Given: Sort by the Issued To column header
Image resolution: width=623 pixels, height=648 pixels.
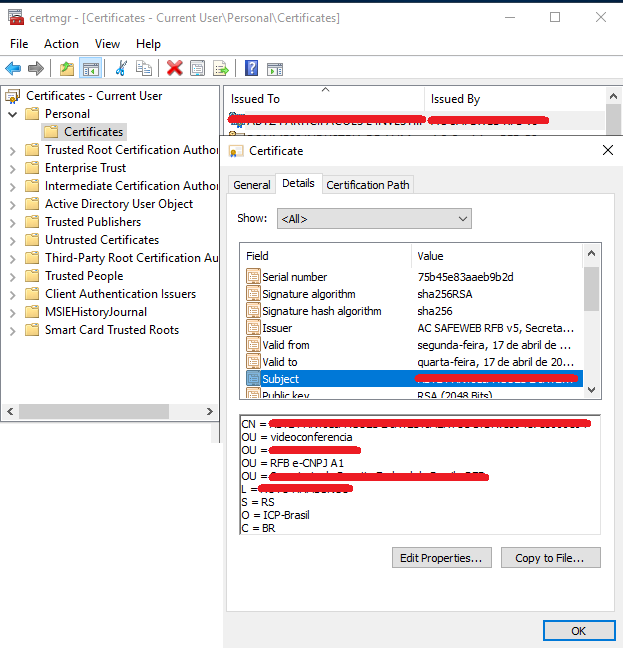Looking at the screenshot, I should tap(324, 99).
